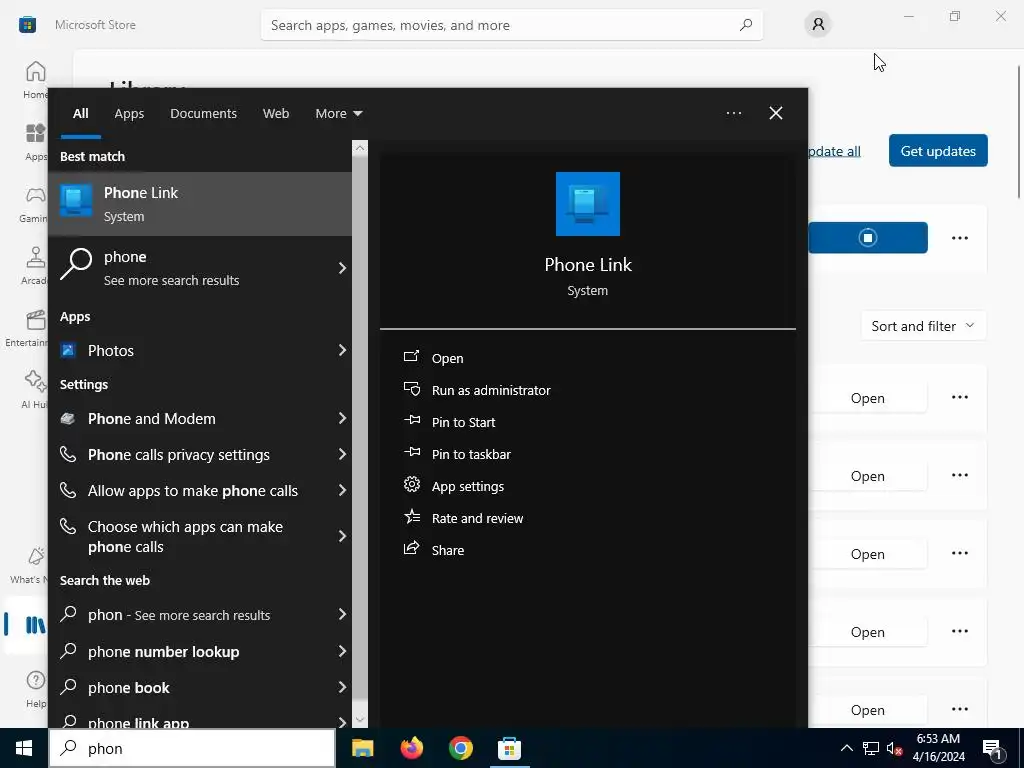This screenshot has height=768, width=1024.
Task: Click the Microsoft Store user profile icon
Action: click(x=818, y=25)
